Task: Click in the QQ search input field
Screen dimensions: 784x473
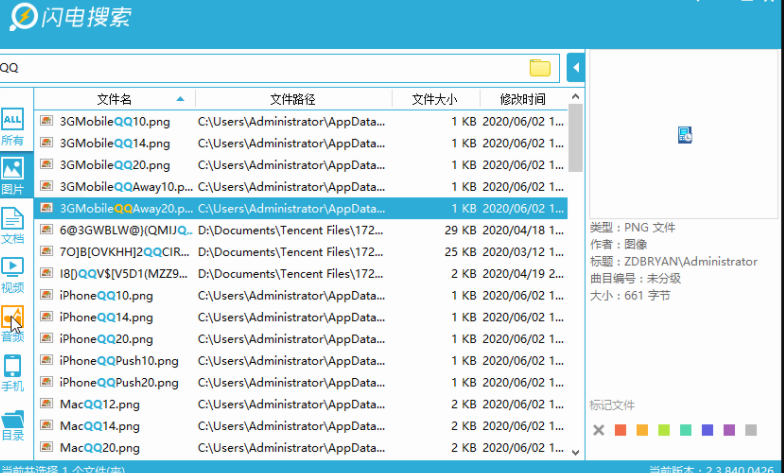Action: (260, 68)
